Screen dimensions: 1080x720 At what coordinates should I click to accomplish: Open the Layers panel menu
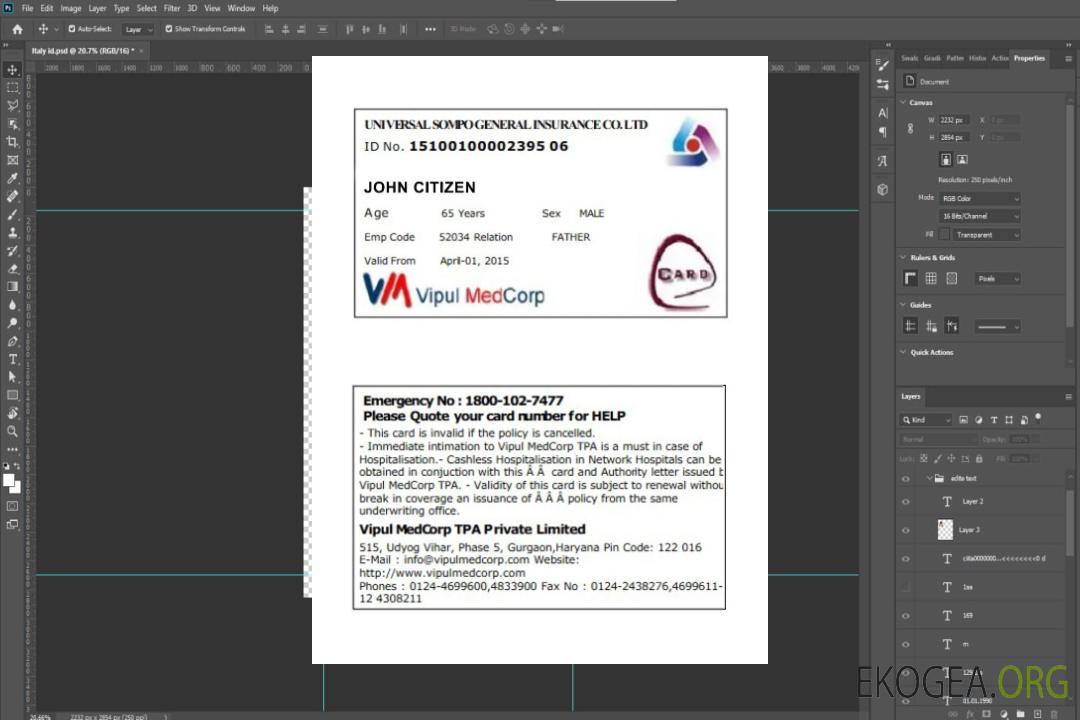(1068, 397)
